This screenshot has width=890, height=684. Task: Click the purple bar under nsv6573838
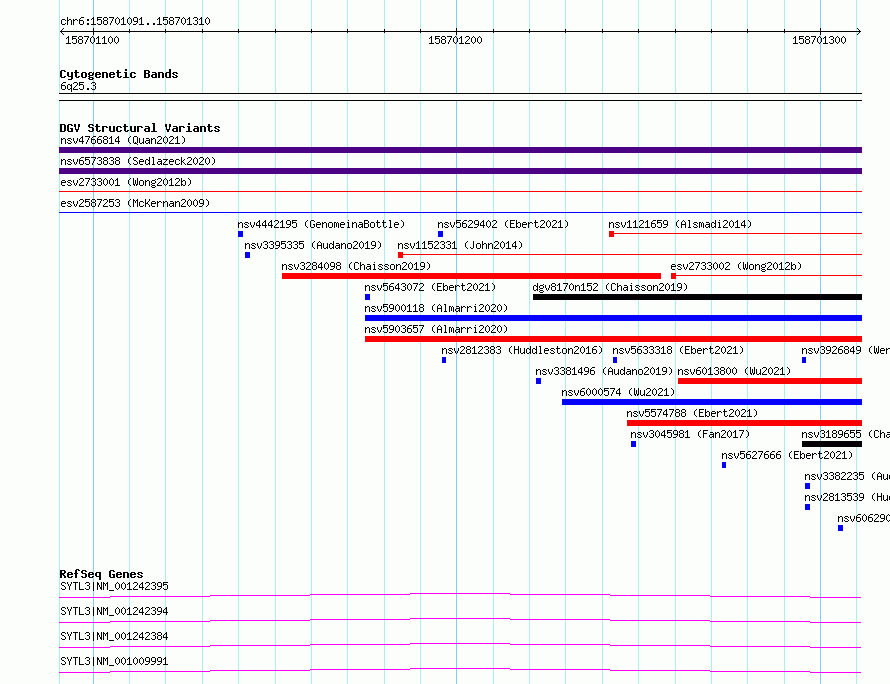pos(460,171)
